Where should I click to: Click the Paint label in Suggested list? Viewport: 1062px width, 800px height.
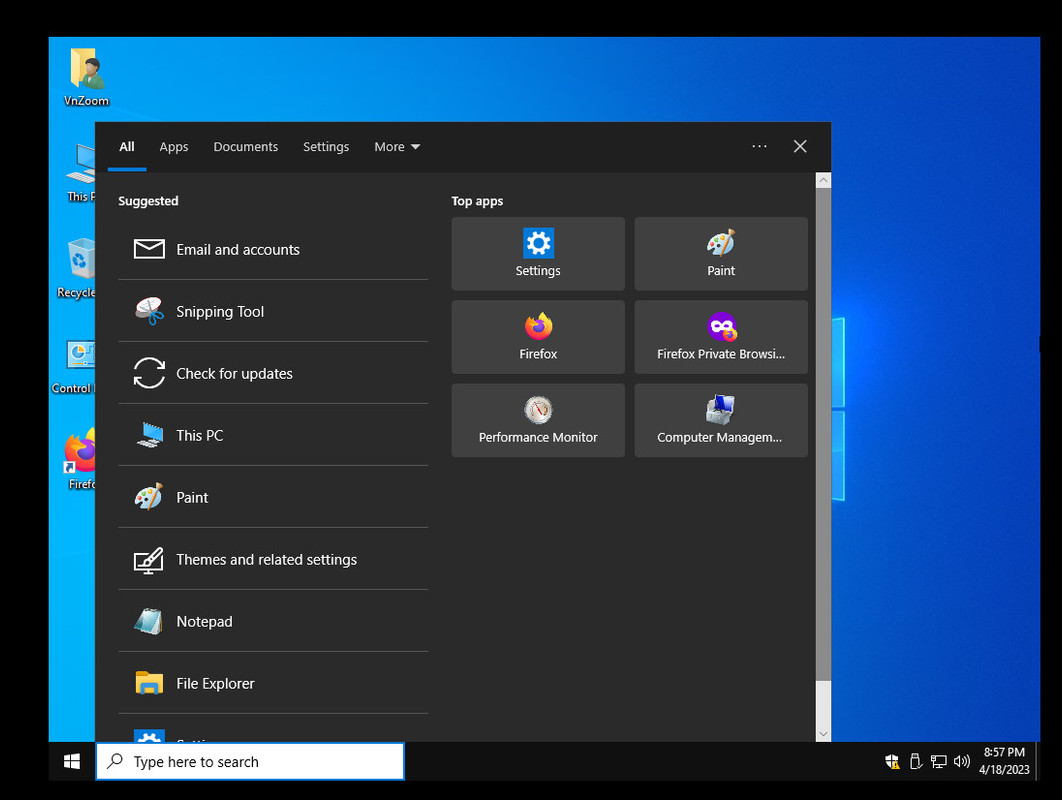tap(192, 497)
